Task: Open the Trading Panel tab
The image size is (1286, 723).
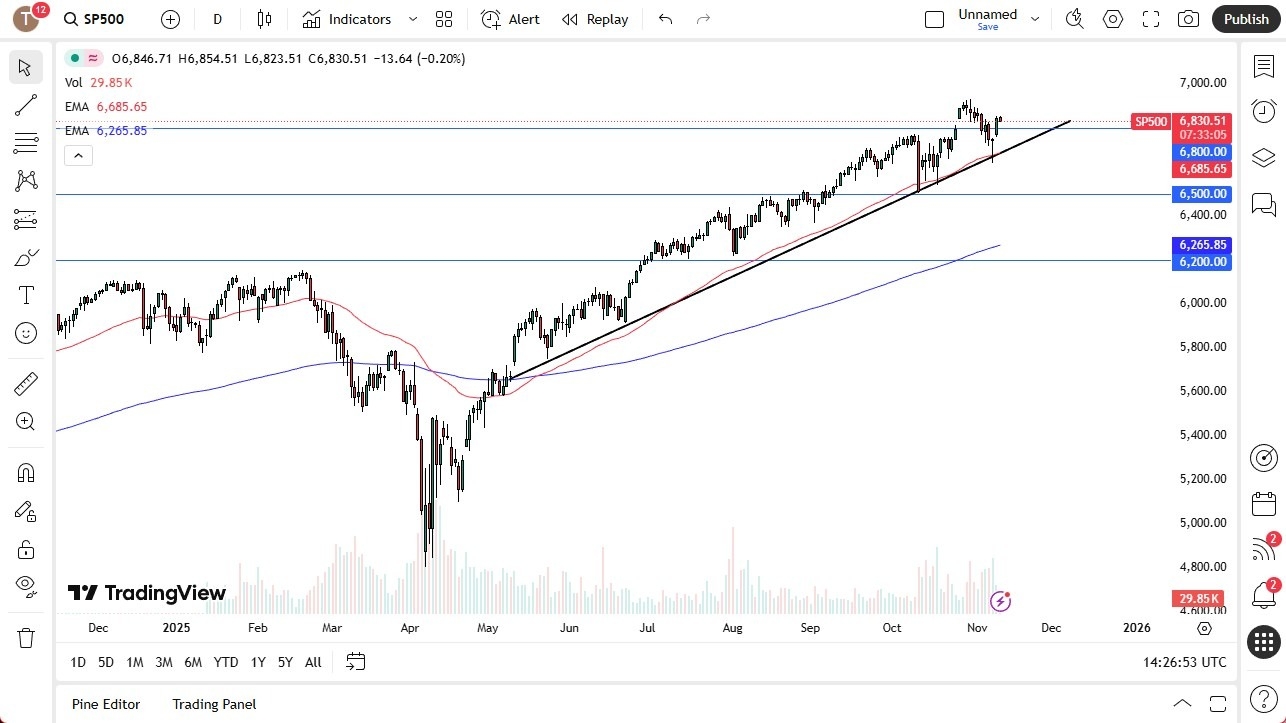Action: click(x=213, y=704)
